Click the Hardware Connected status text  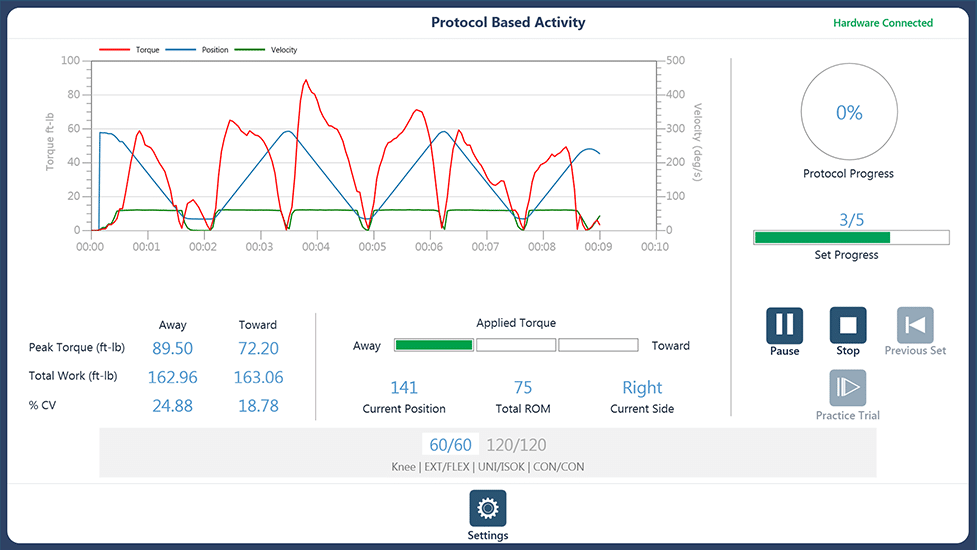click(x=882, y=23)
